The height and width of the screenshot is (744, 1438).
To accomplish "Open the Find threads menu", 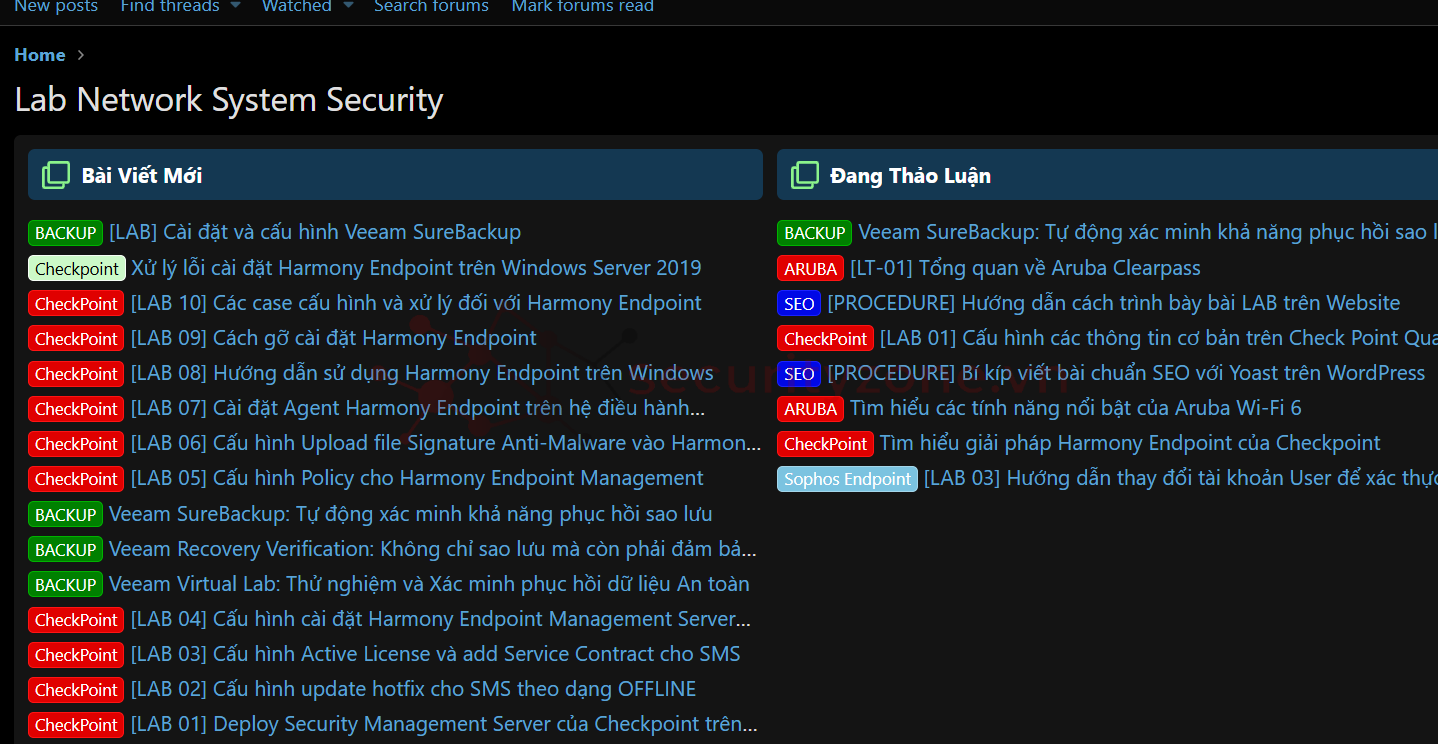I will click(x=170, y=6).
